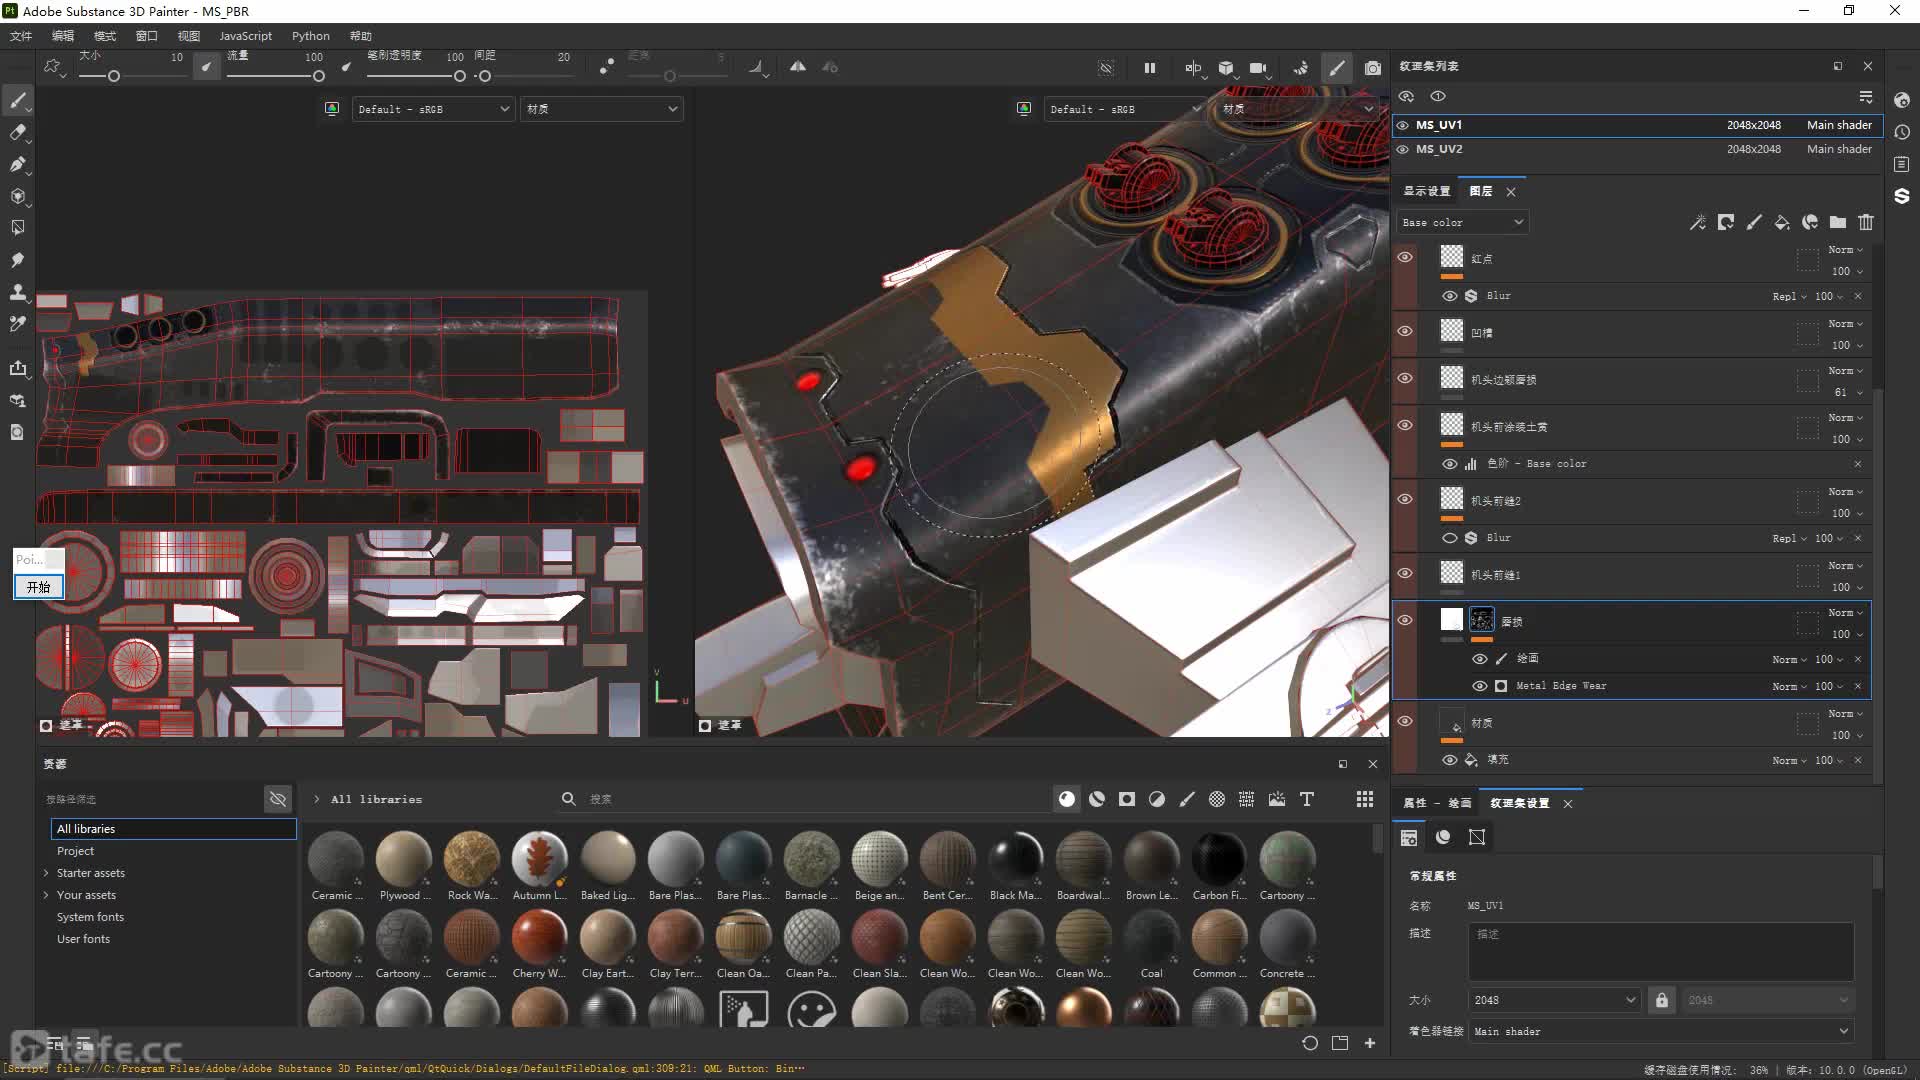Filter assets by alpha checker sphere icon

click(x=1217, y=799)
